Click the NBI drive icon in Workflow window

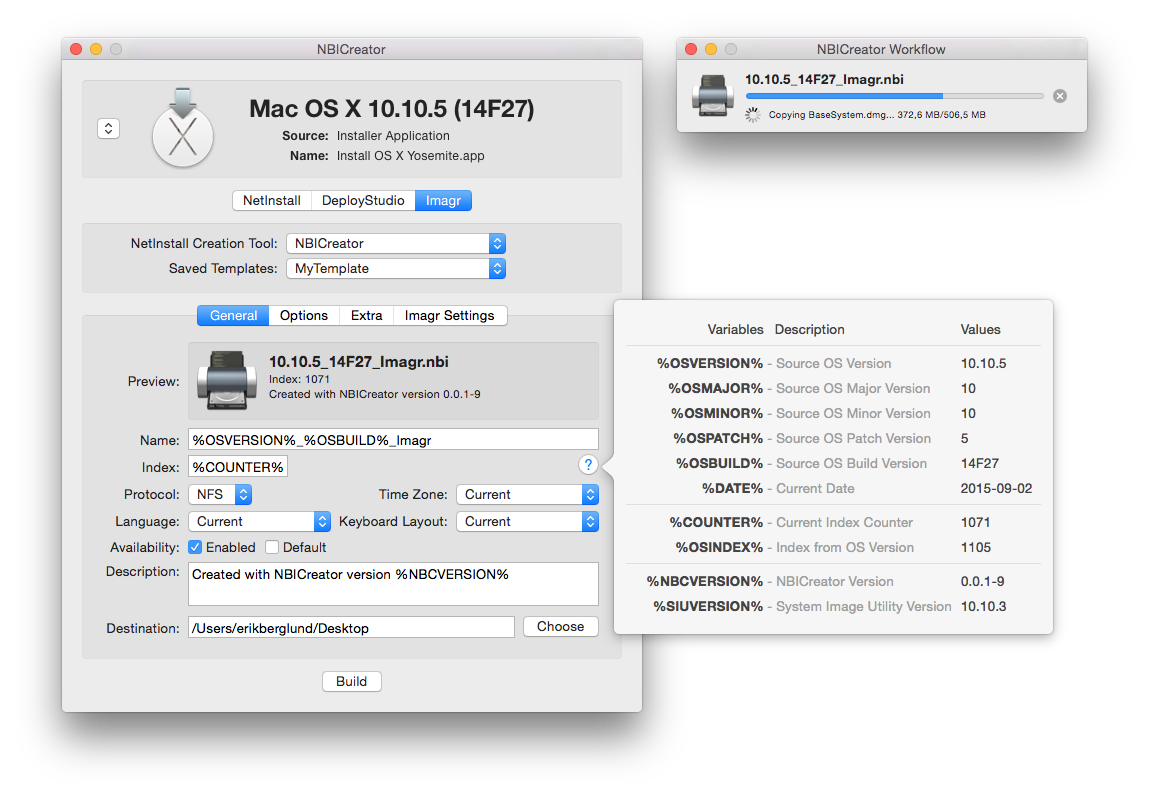(712, 95)
